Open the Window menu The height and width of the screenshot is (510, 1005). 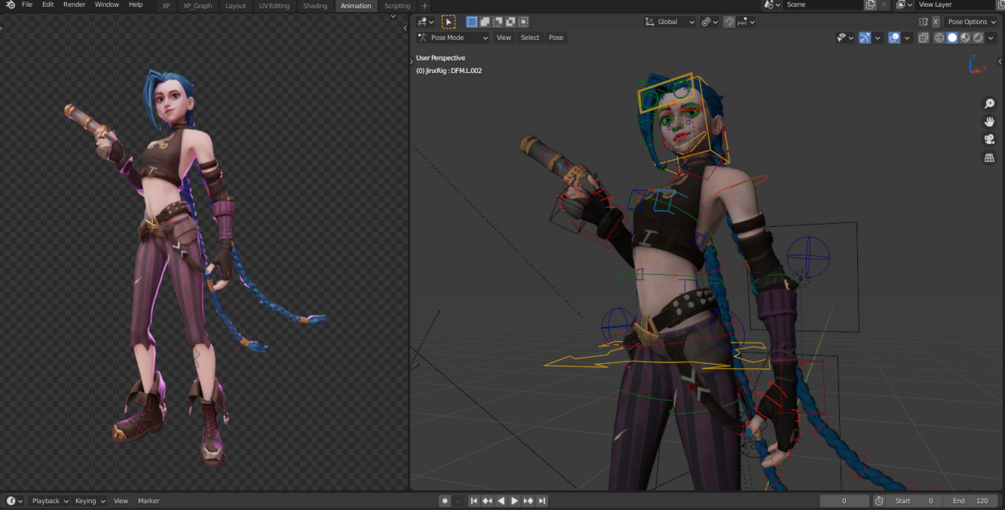pos(106,4)
